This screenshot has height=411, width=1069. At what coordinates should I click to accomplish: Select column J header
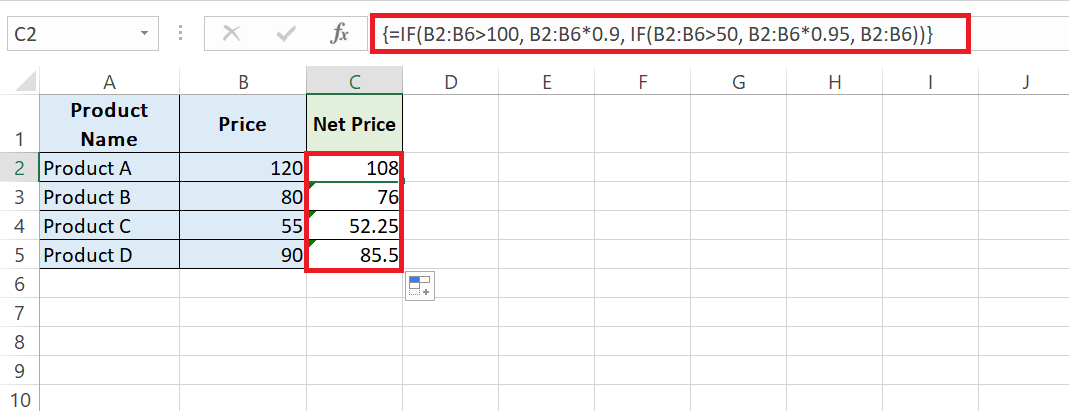[x=1024, y=82]
